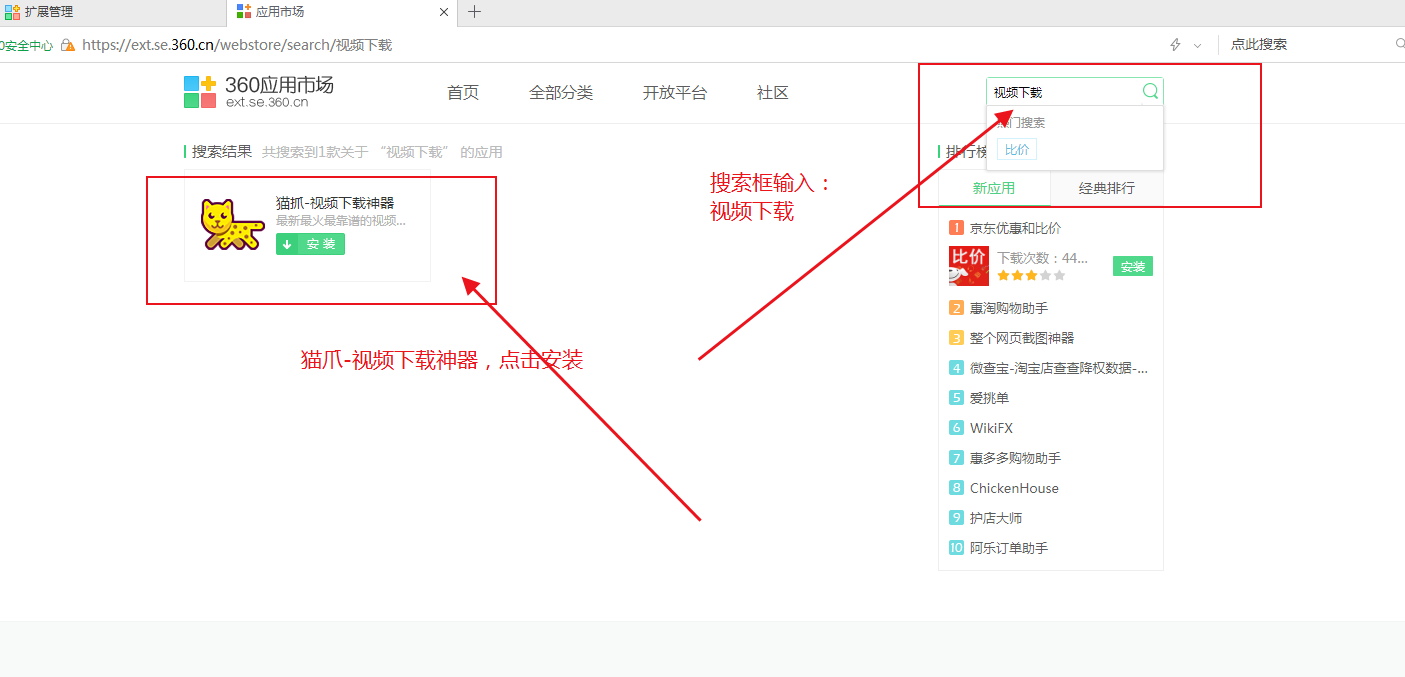Open the 微查宝 ranking entry
The width and height of the screenshot is (1405, 677).
click(x=1059, y=368)
